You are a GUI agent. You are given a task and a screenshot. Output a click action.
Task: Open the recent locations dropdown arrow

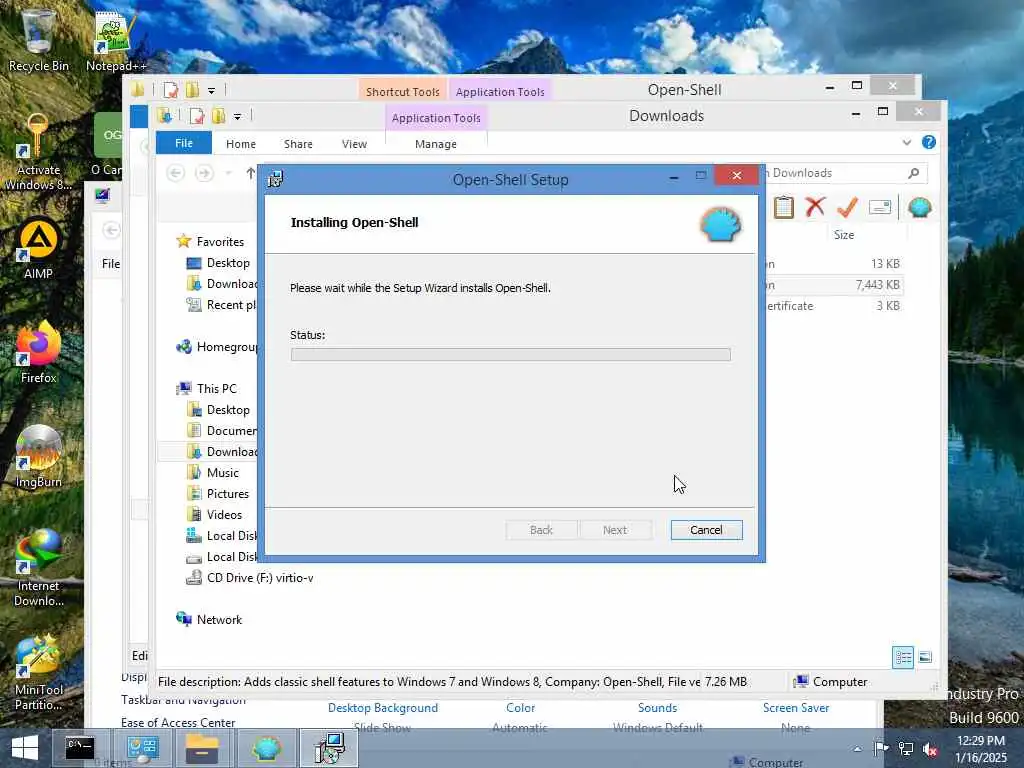tap(229, 173)
